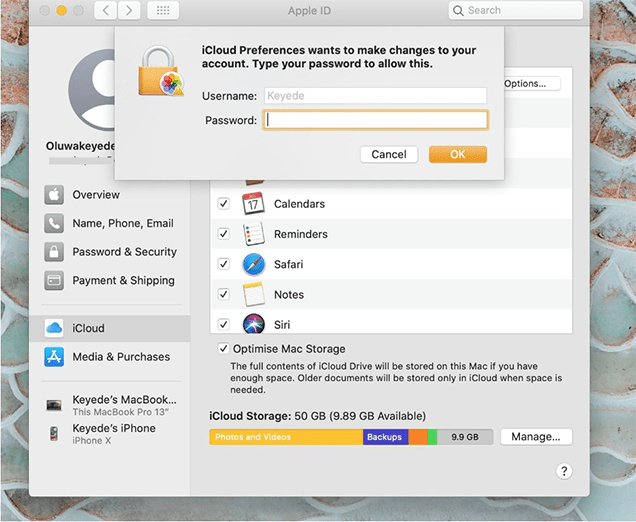Click the back arrow in the toolbar
The height and width of the screenshot is (522, 636).
click(x=106, y=10)
